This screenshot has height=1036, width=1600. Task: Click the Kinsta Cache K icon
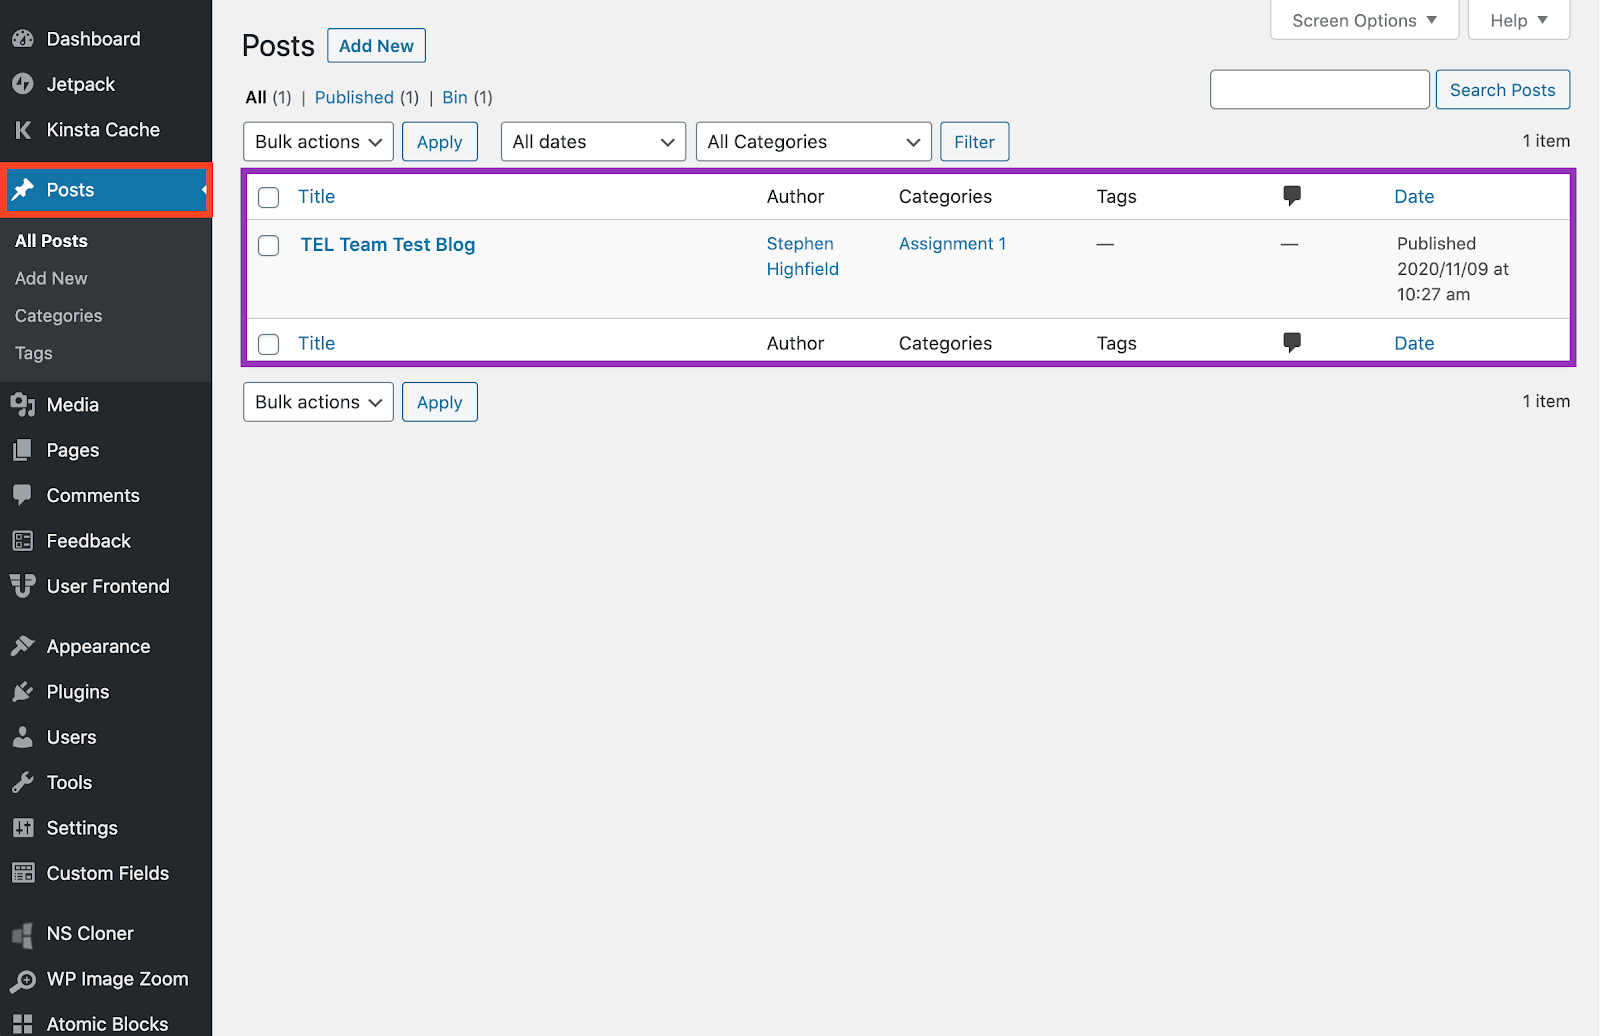coord(23,130)
